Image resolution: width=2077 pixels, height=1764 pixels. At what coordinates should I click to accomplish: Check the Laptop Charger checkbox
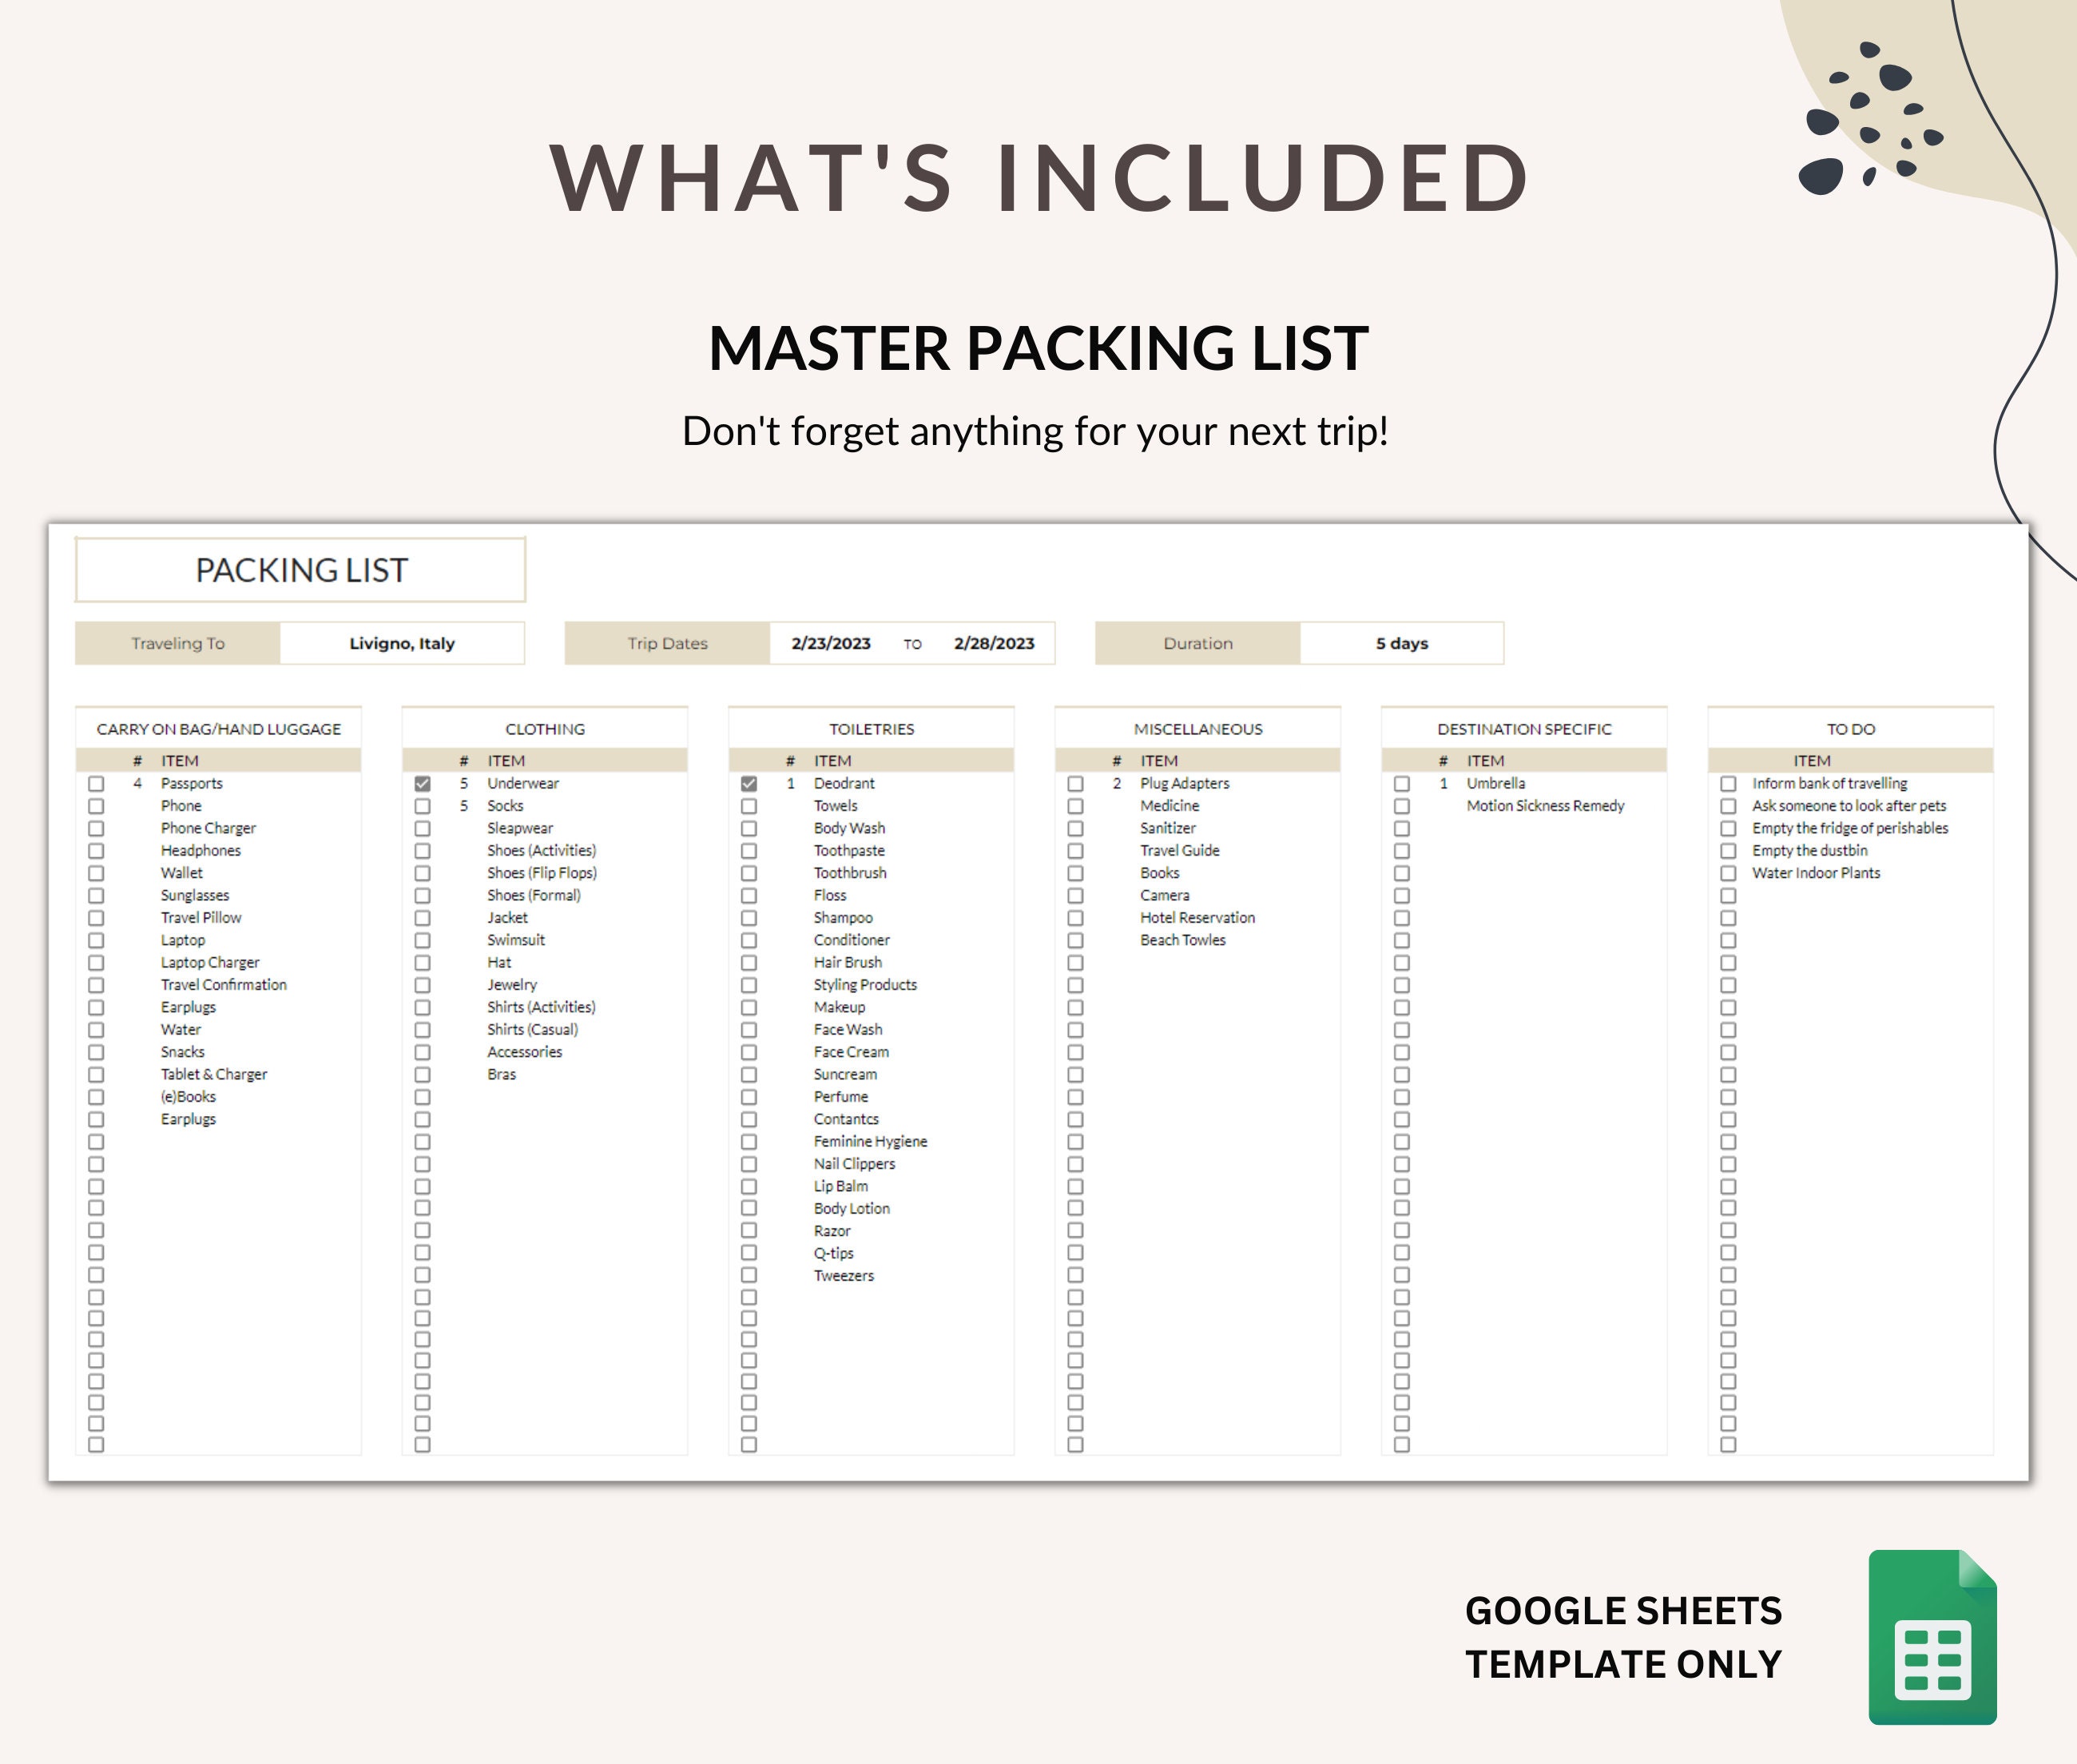pos(96,962)
